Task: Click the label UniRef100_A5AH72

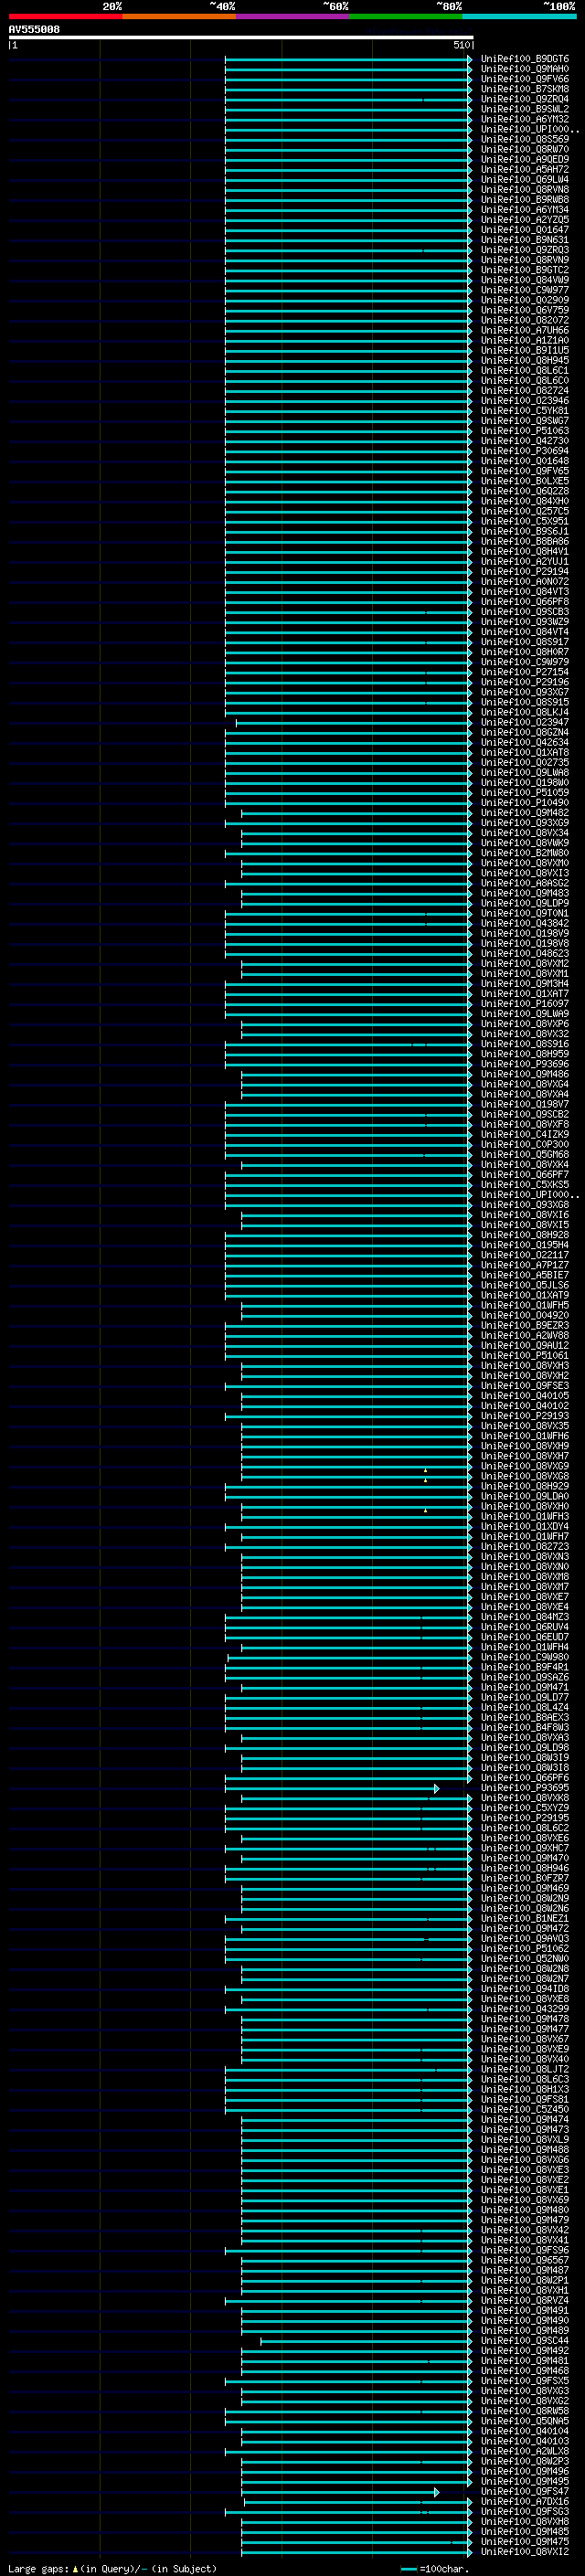Action: [x=524, y=170]
